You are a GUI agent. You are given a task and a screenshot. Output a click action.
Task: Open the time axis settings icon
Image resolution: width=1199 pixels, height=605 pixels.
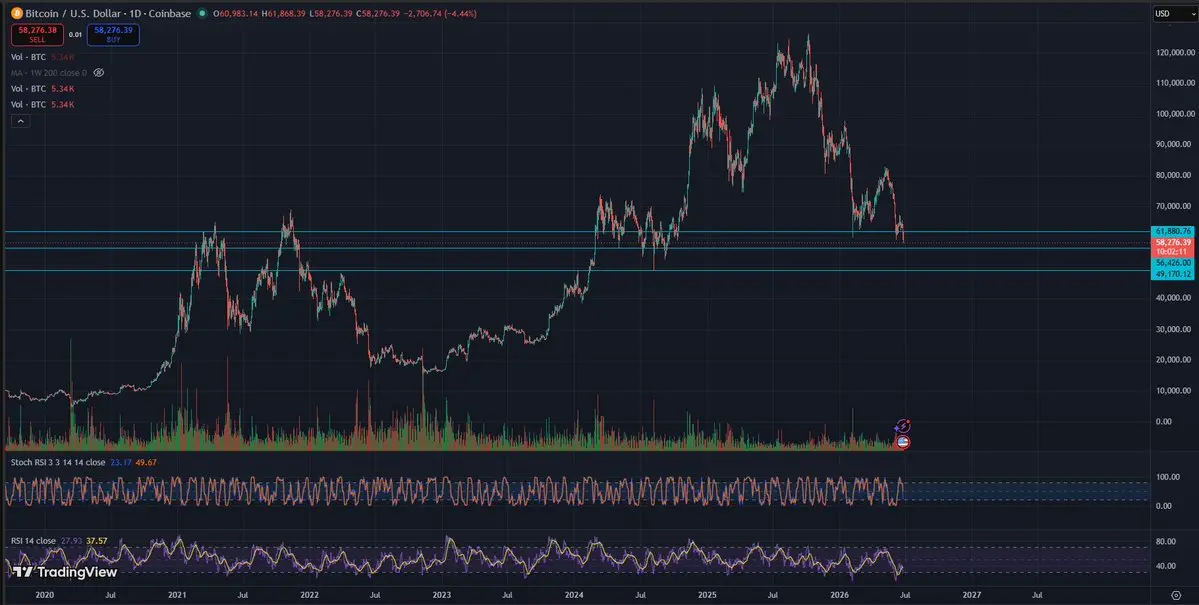(x=1176, y=594)
